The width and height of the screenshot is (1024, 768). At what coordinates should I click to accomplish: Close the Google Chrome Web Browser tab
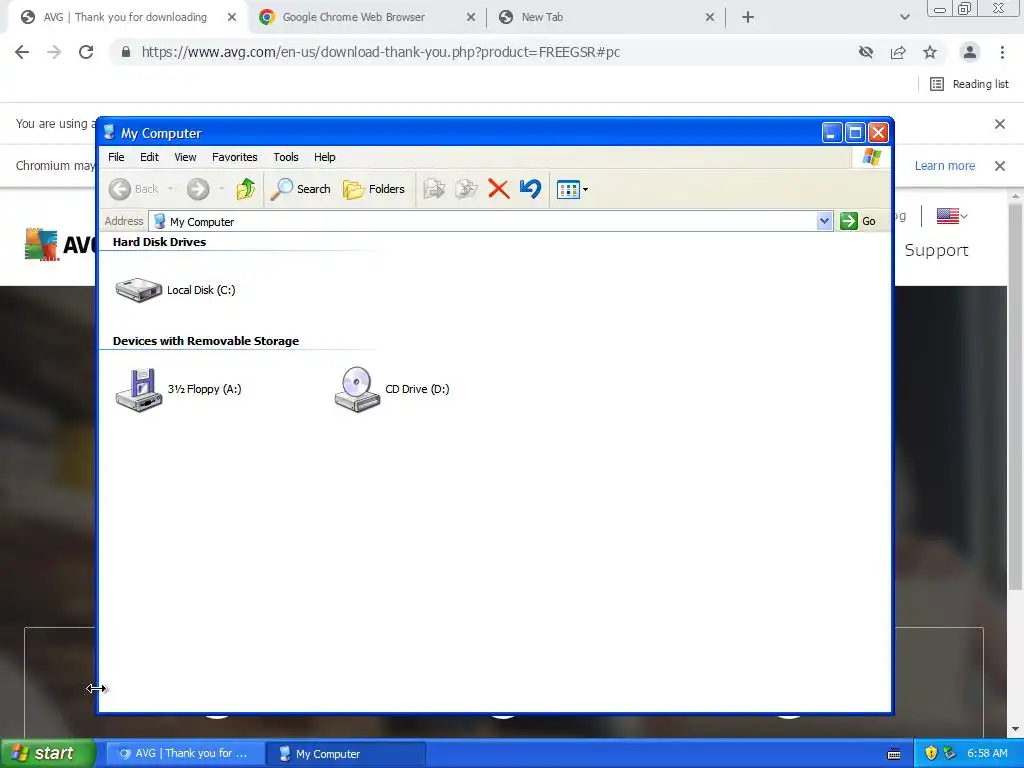(471, 18)
